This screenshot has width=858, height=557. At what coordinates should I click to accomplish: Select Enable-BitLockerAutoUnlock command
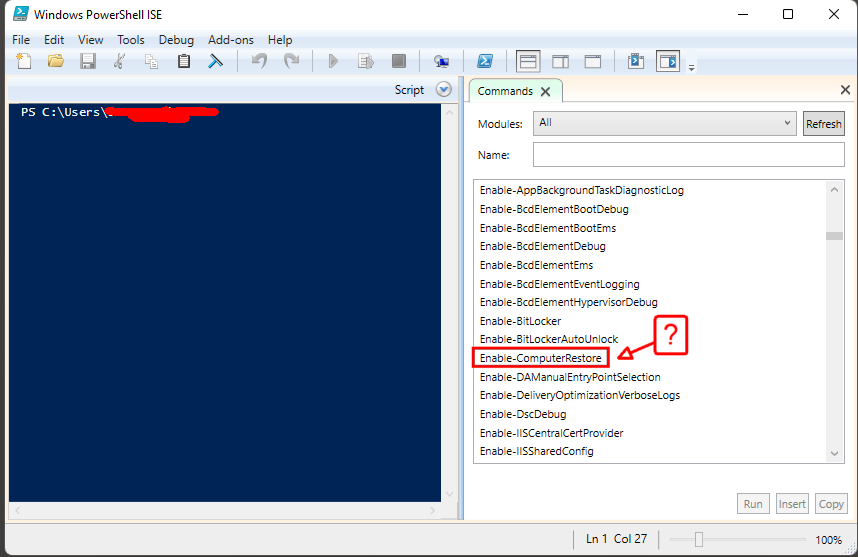pos(549,339)
